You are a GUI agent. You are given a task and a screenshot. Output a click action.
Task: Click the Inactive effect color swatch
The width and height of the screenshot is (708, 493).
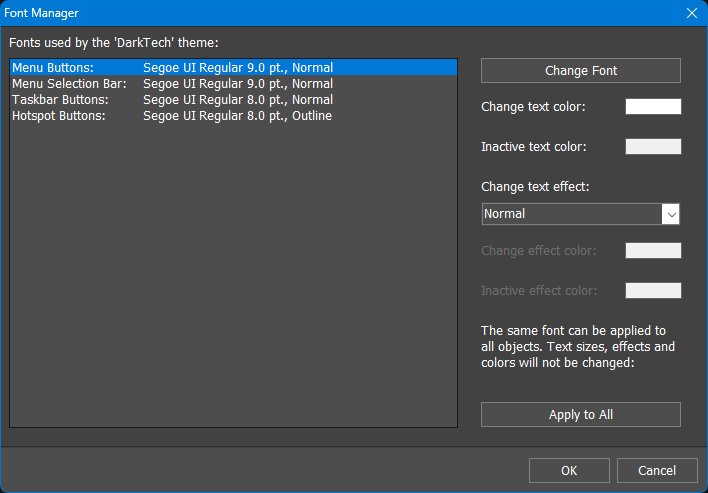click(x=653, y=290)
